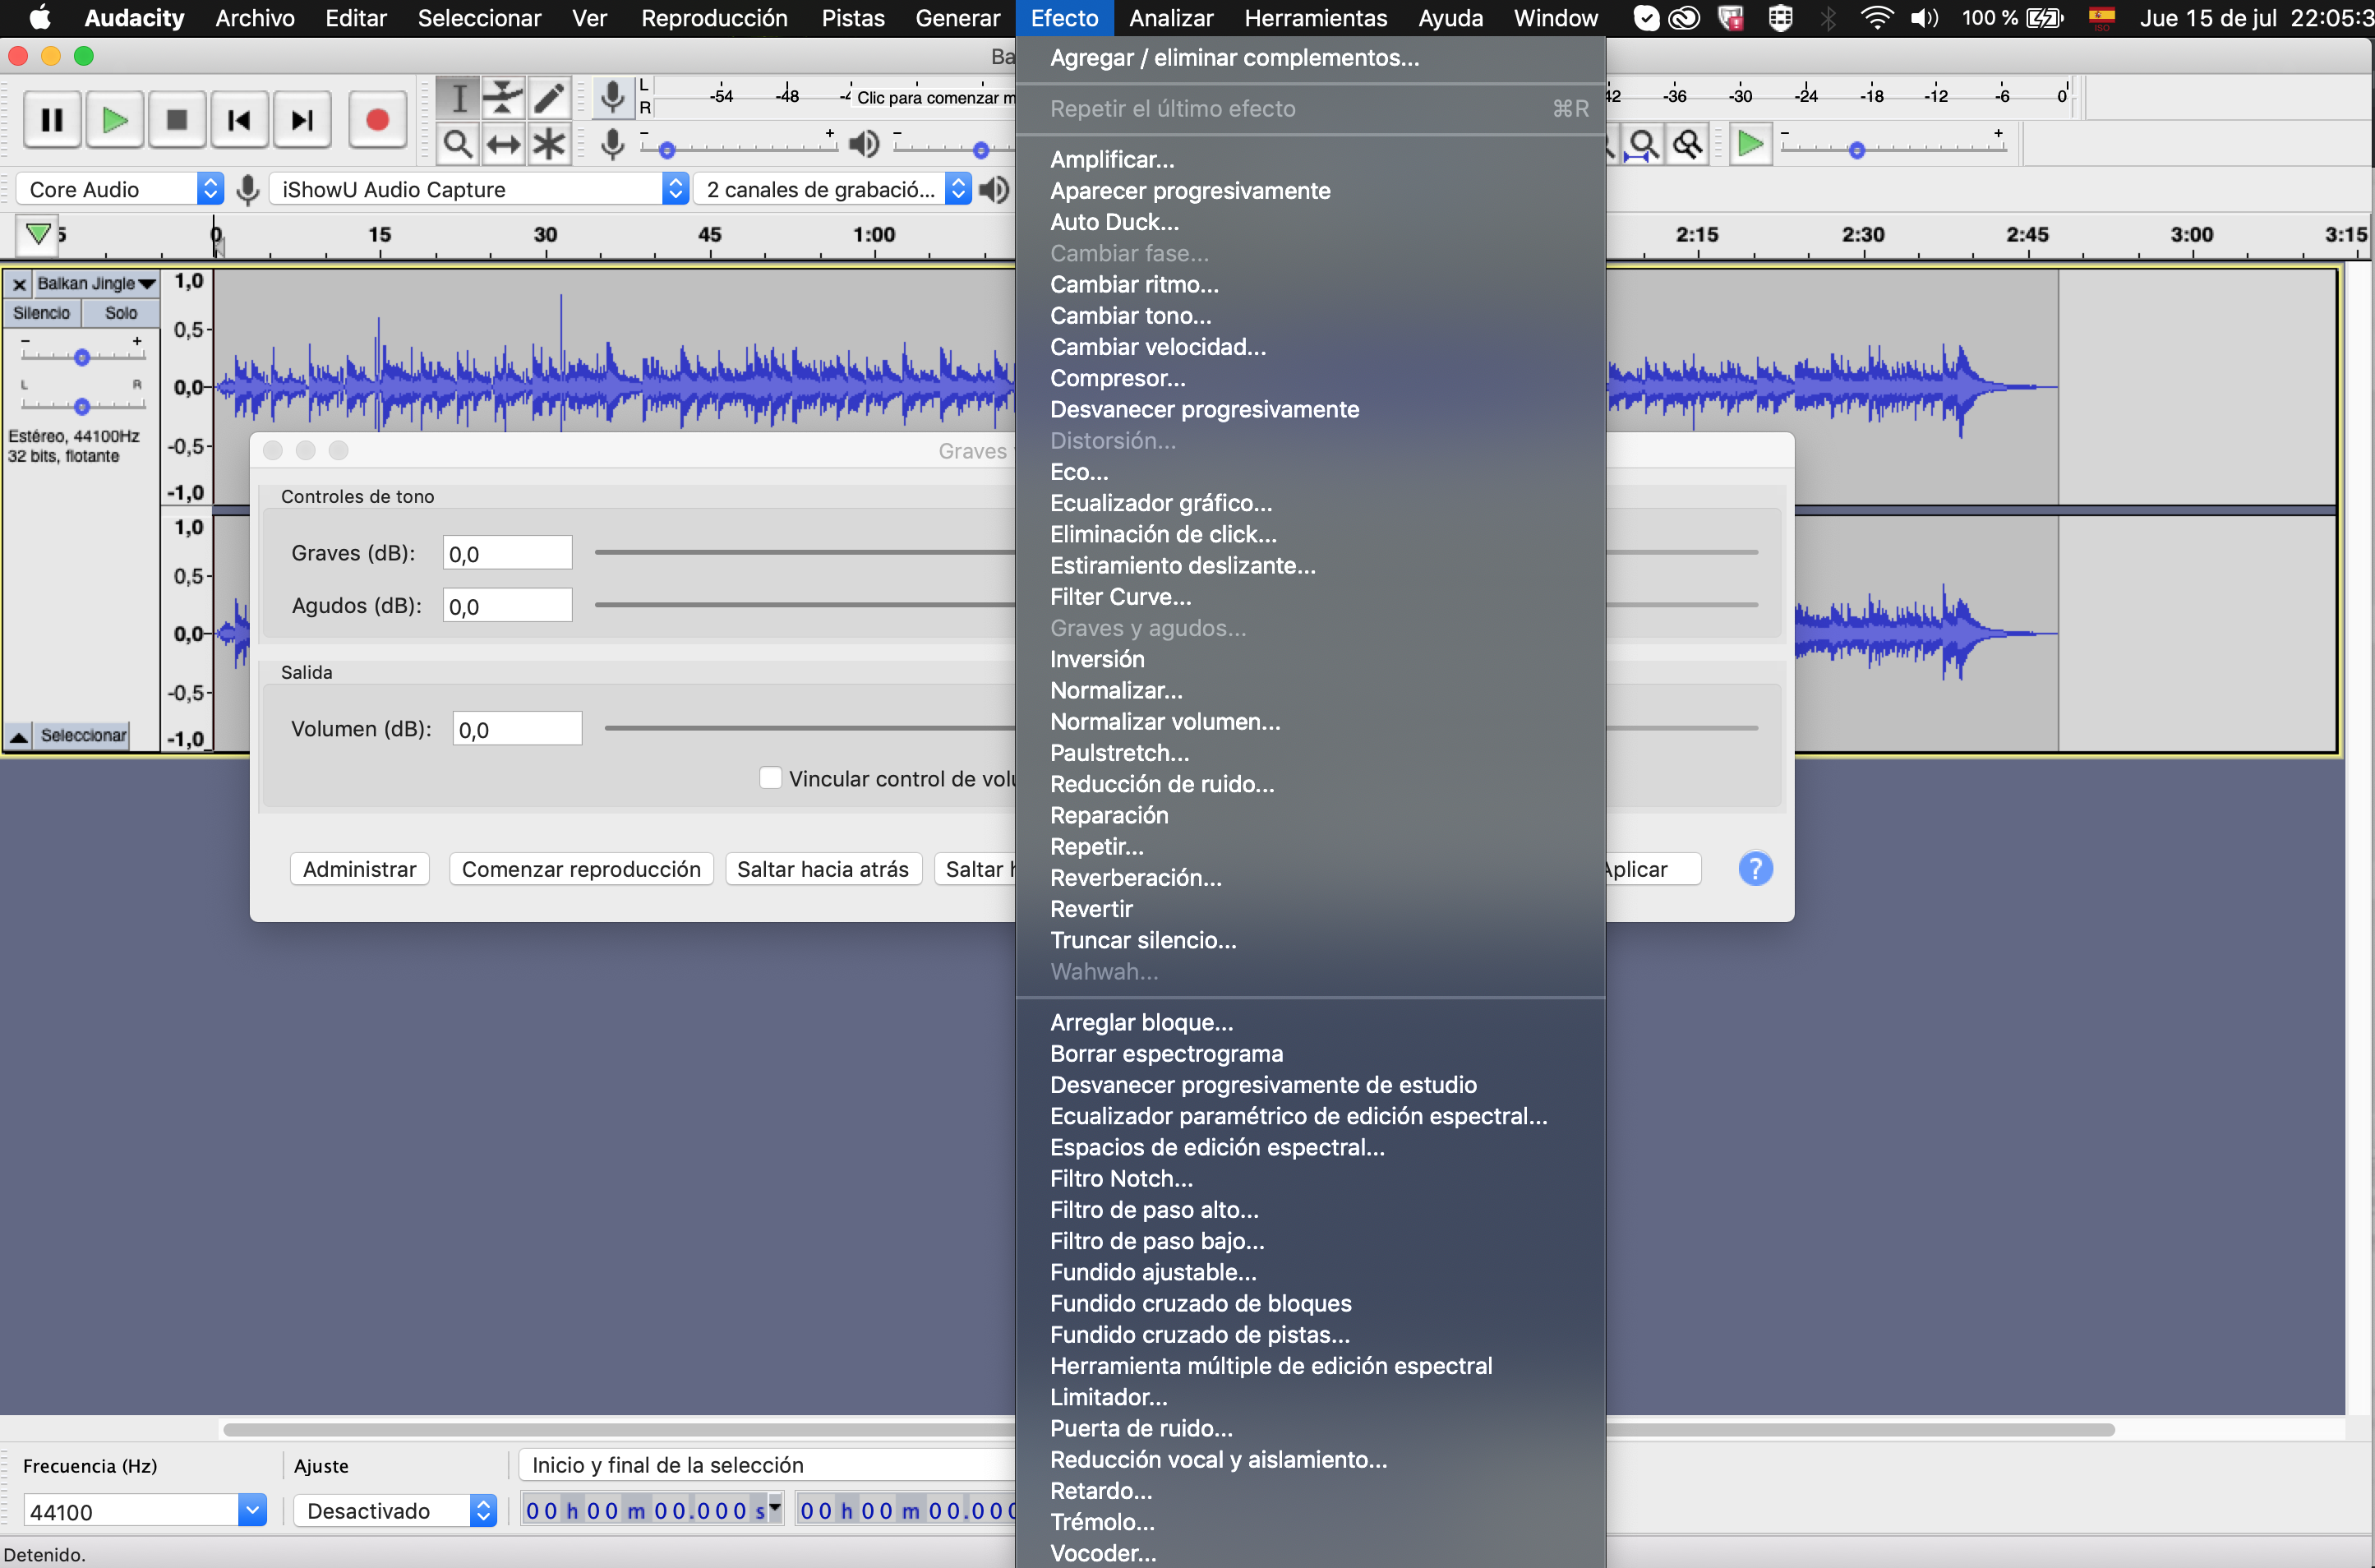
Task: Click the Fit selection zoom icon
Action: (x=1643, y=145)
